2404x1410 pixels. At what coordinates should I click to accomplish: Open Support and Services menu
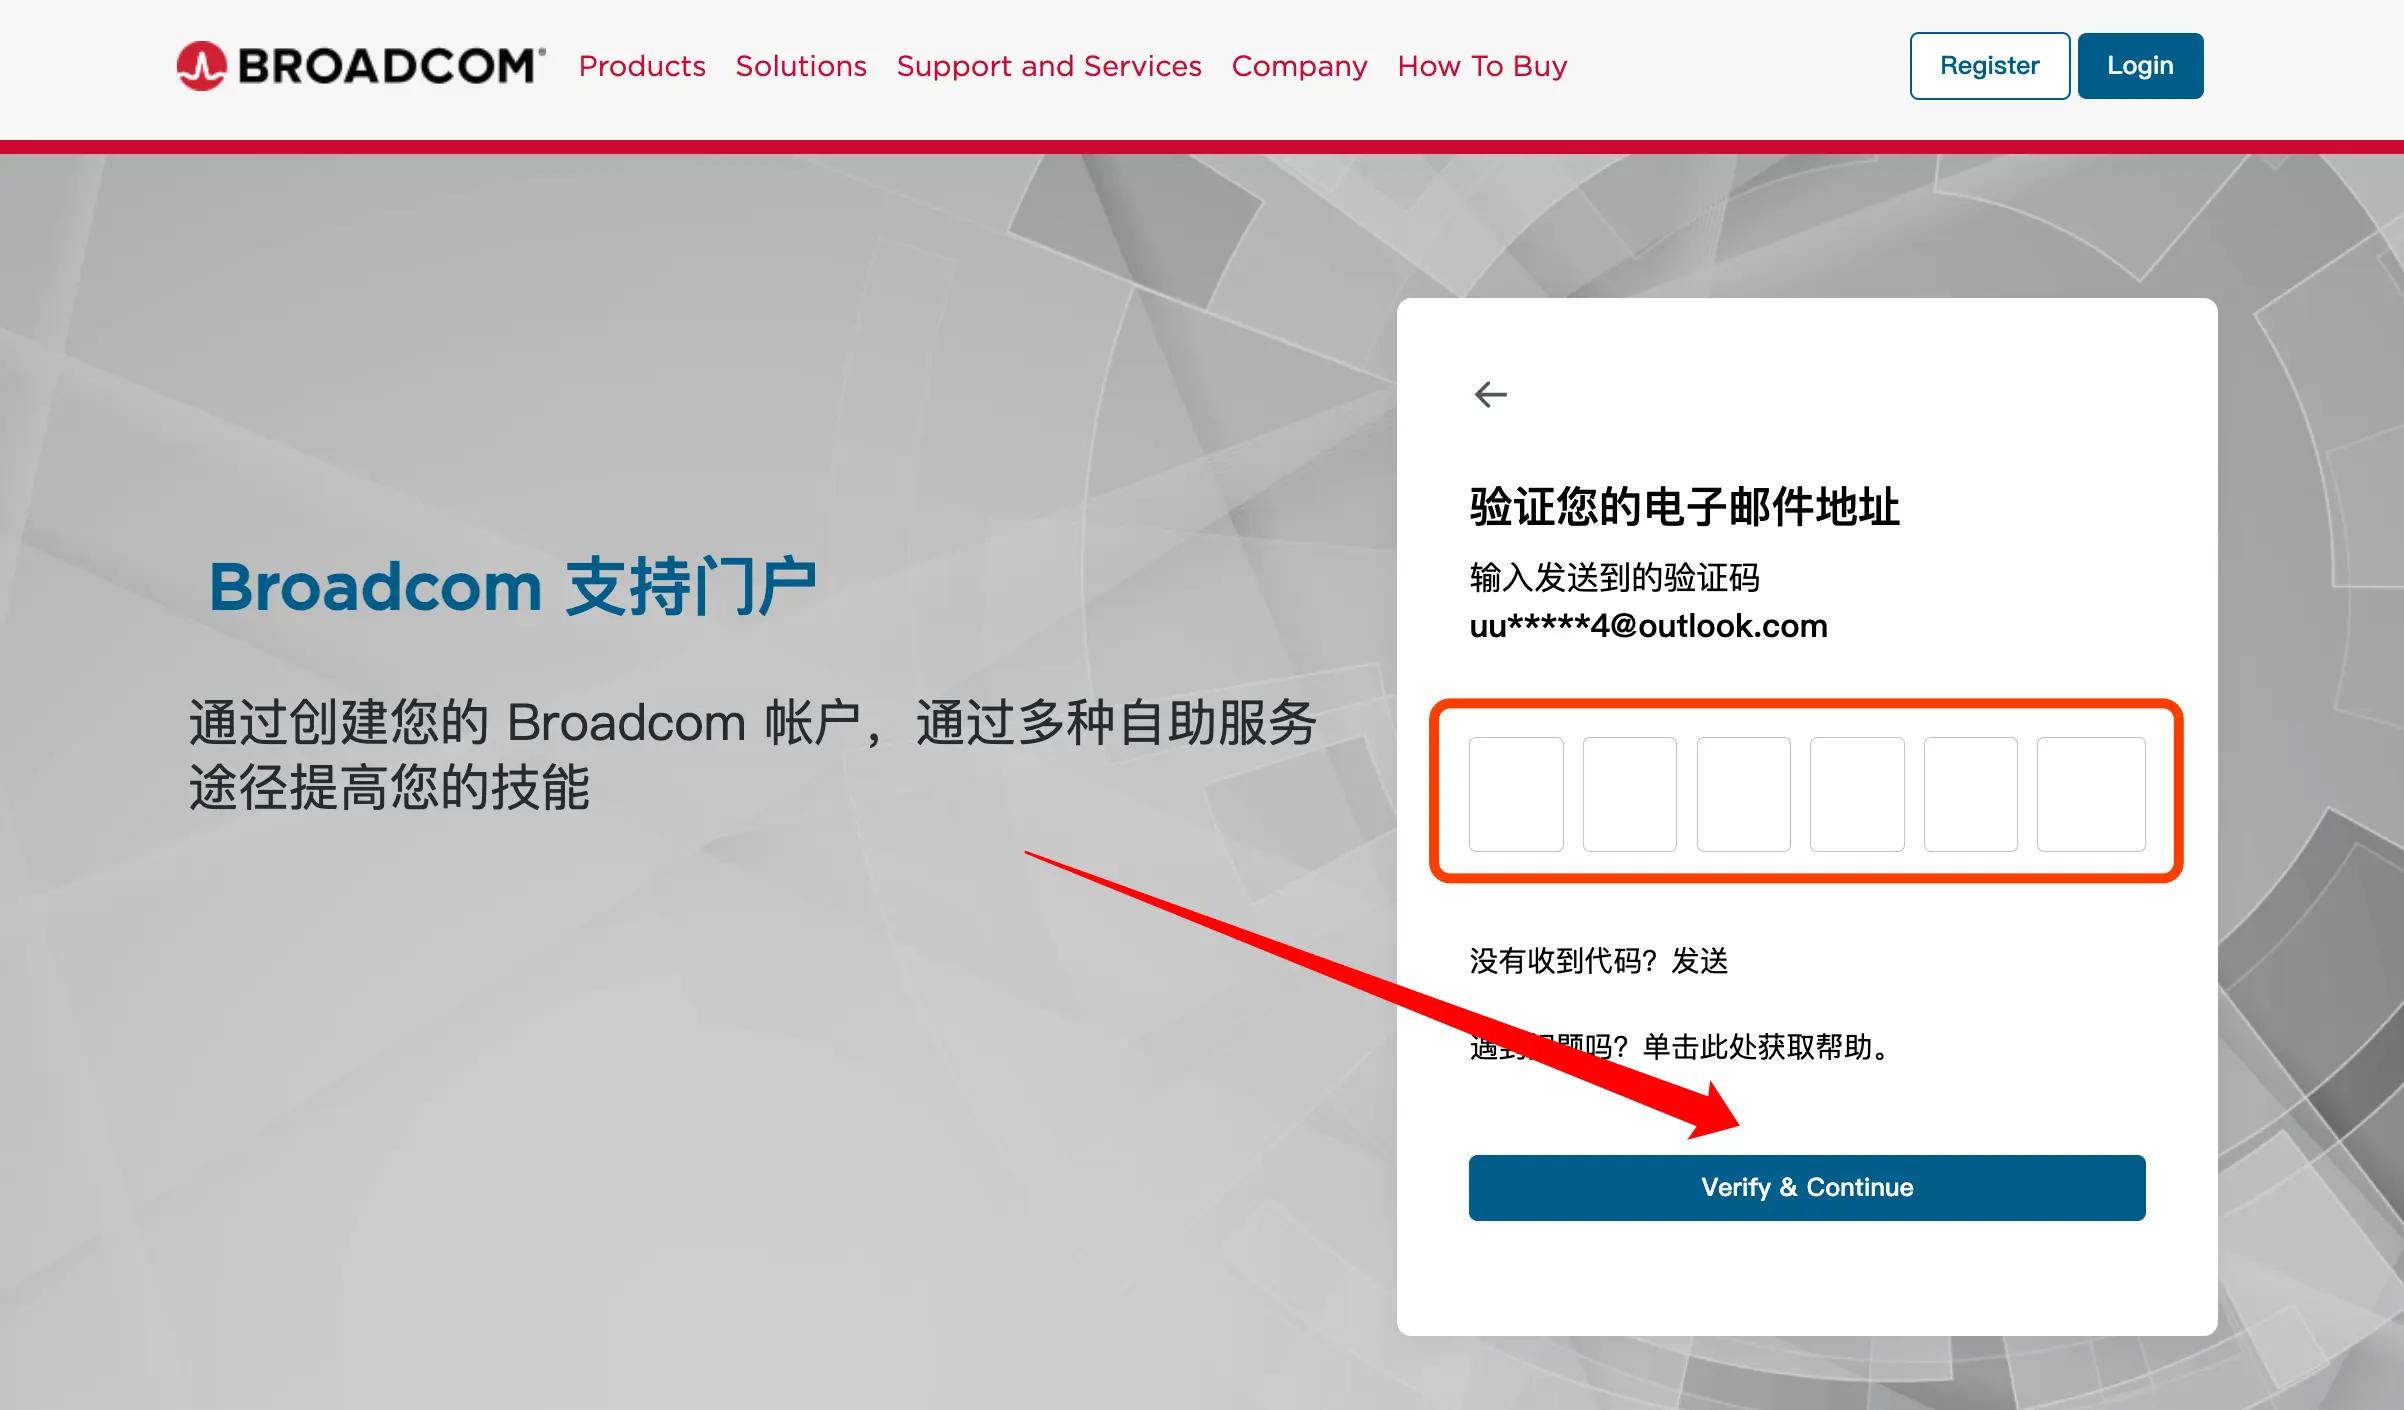1049,66
